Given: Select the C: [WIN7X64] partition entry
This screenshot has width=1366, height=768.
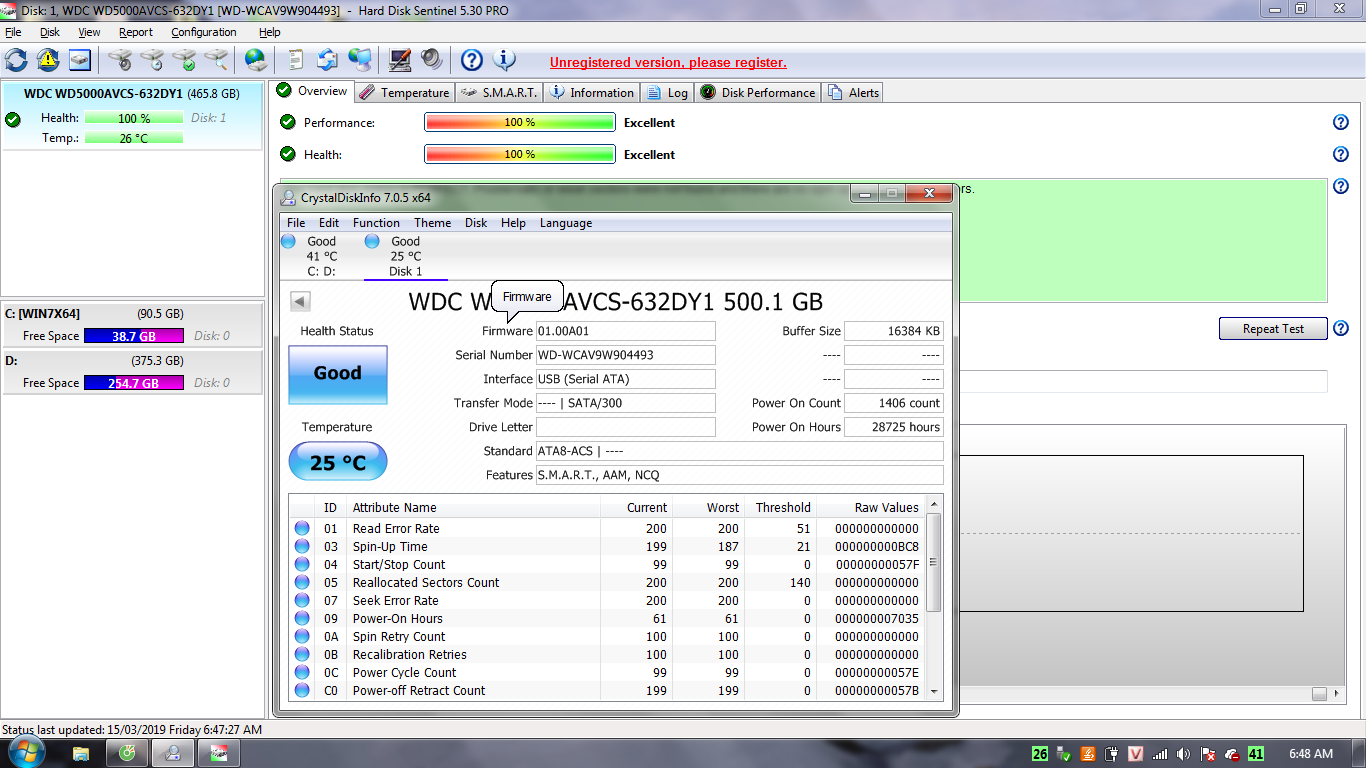Looking at the screenshot, I should point(132,324).
